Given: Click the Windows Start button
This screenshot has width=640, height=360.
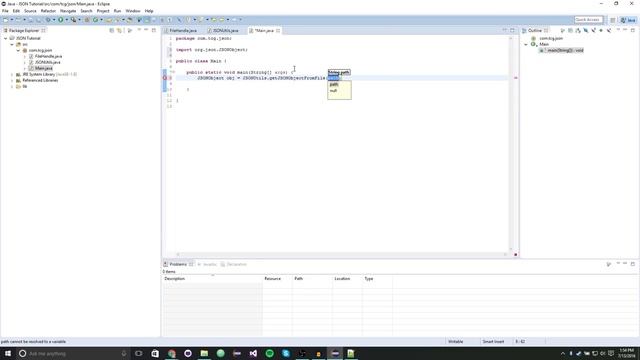Looking at the screenshot, I should click(x=8, y=353).
